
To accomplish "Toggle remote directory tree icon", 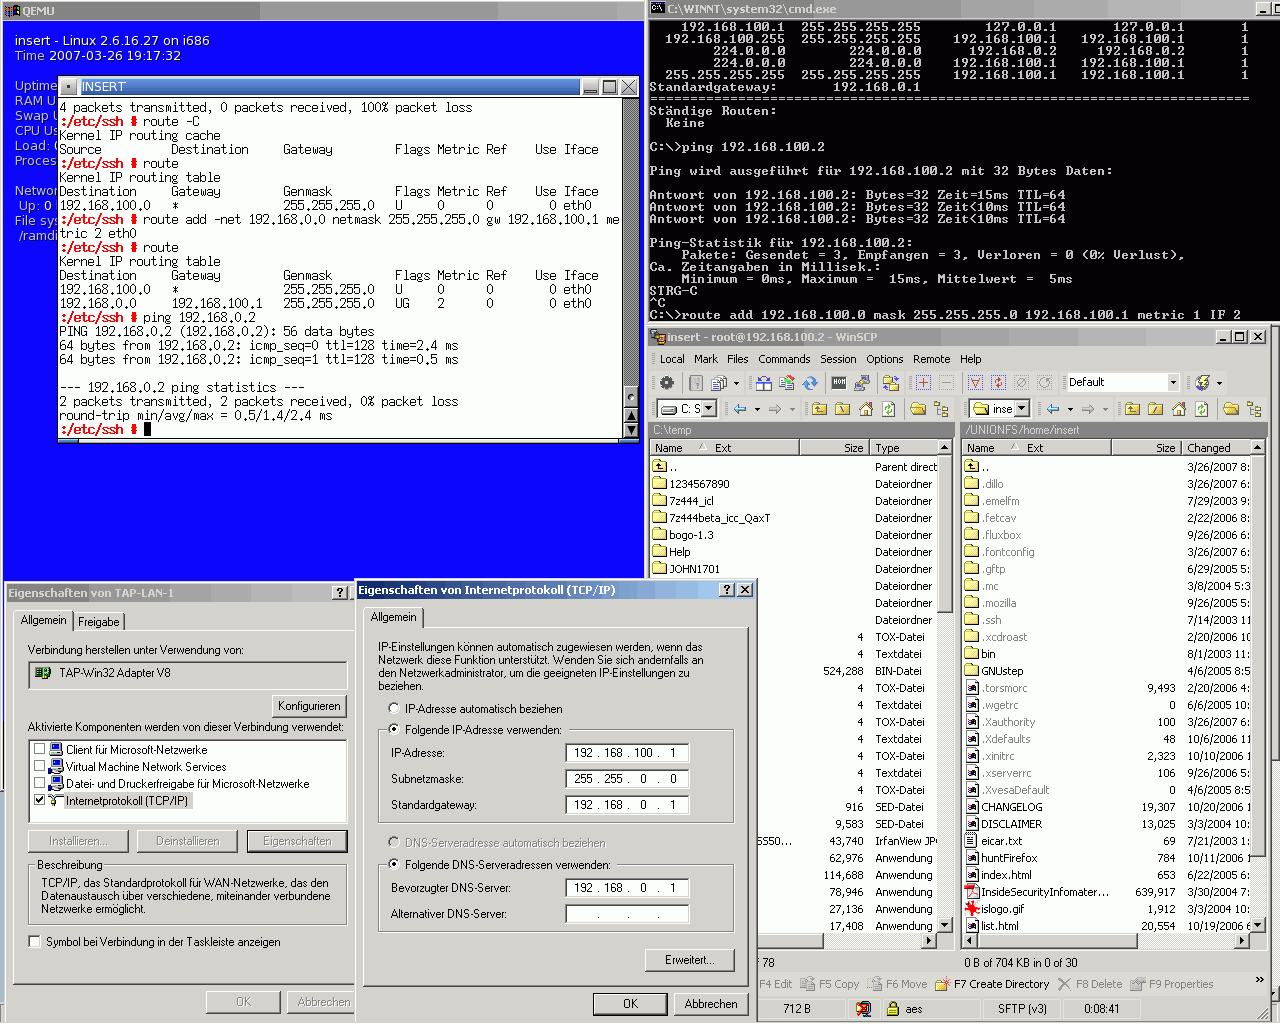I will click(x=1254, y=408).
